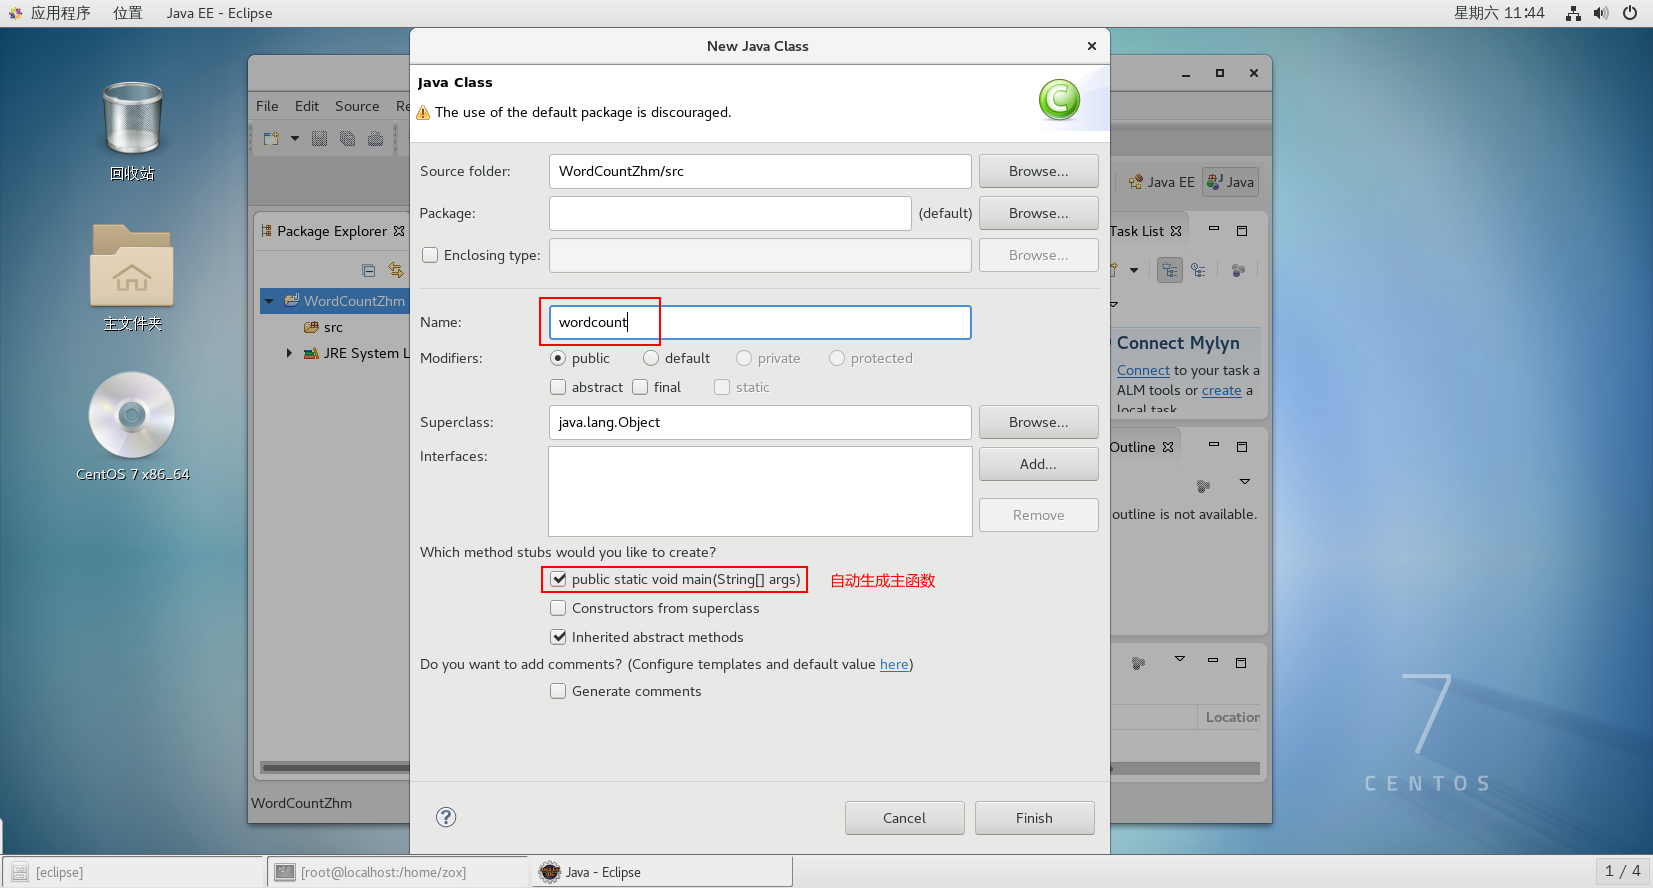The height and width of the screenshot is (888, 1653).
Task: Maximize the Task List view
Action: coord(1242,231)
